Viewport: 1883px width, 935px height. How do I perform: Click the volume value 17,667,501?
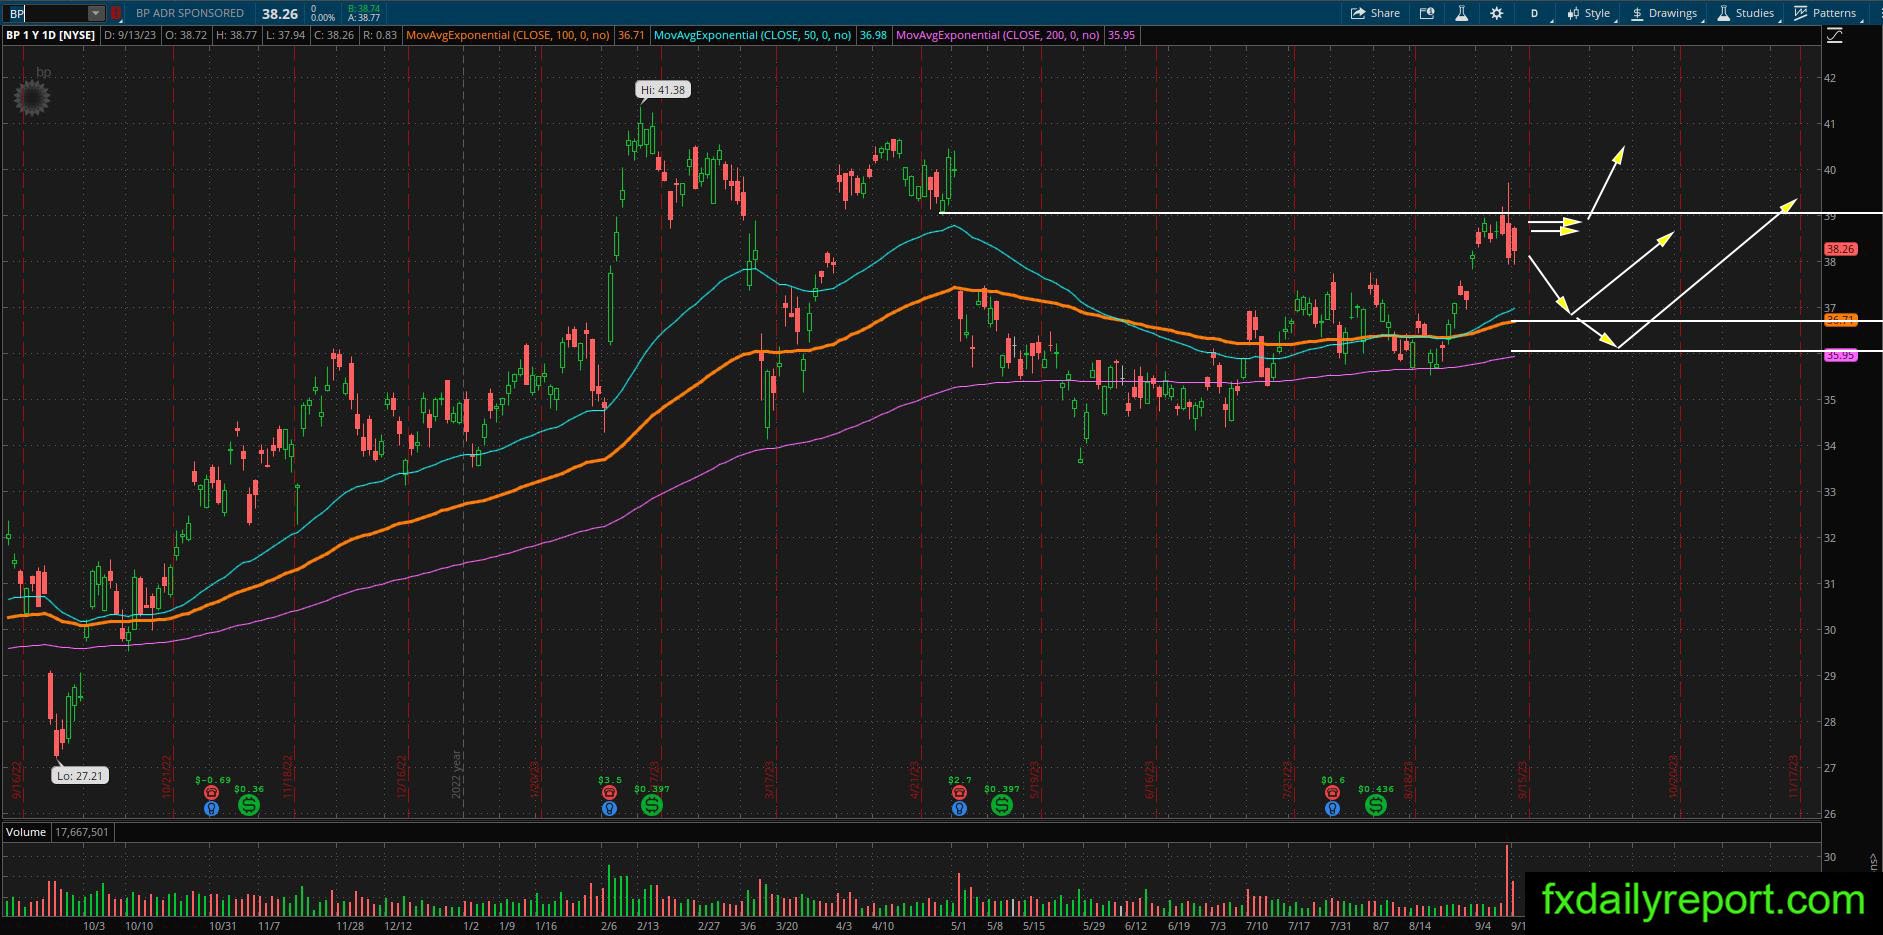click(x=82, y=832)
